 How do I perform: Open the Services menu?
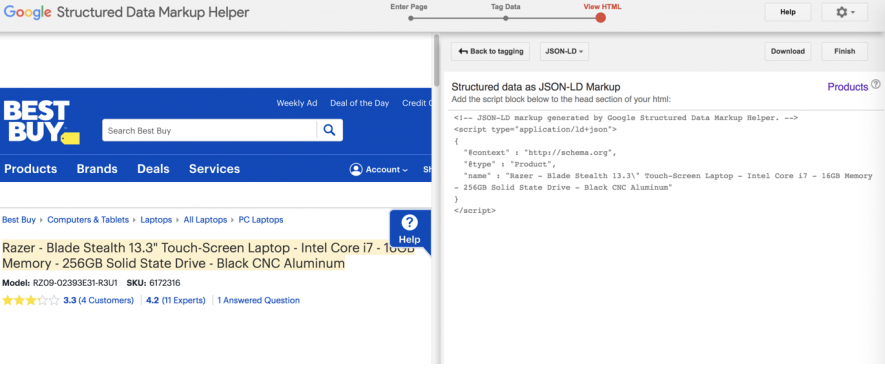(x=214, y=169)
